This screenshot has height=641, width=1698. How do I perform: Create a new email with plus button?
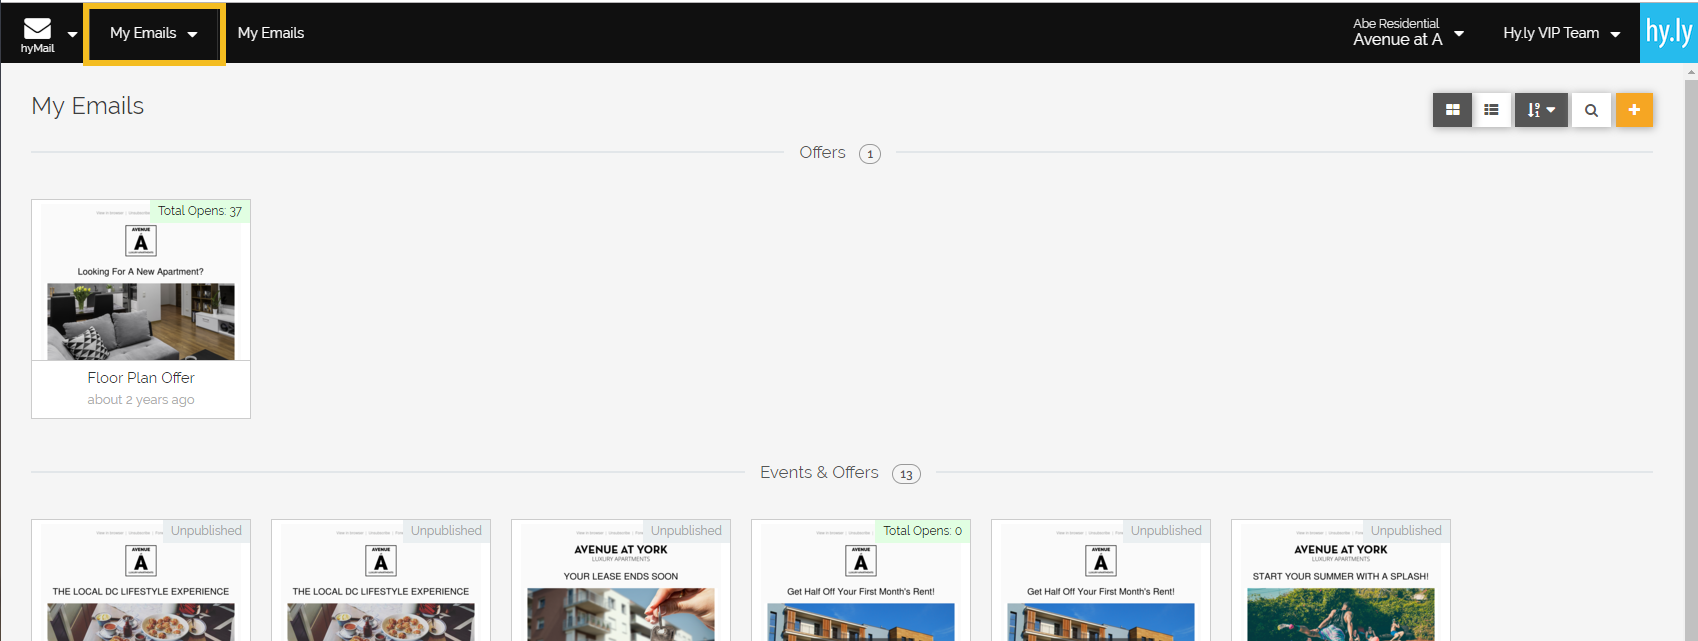click(1634, 110)
